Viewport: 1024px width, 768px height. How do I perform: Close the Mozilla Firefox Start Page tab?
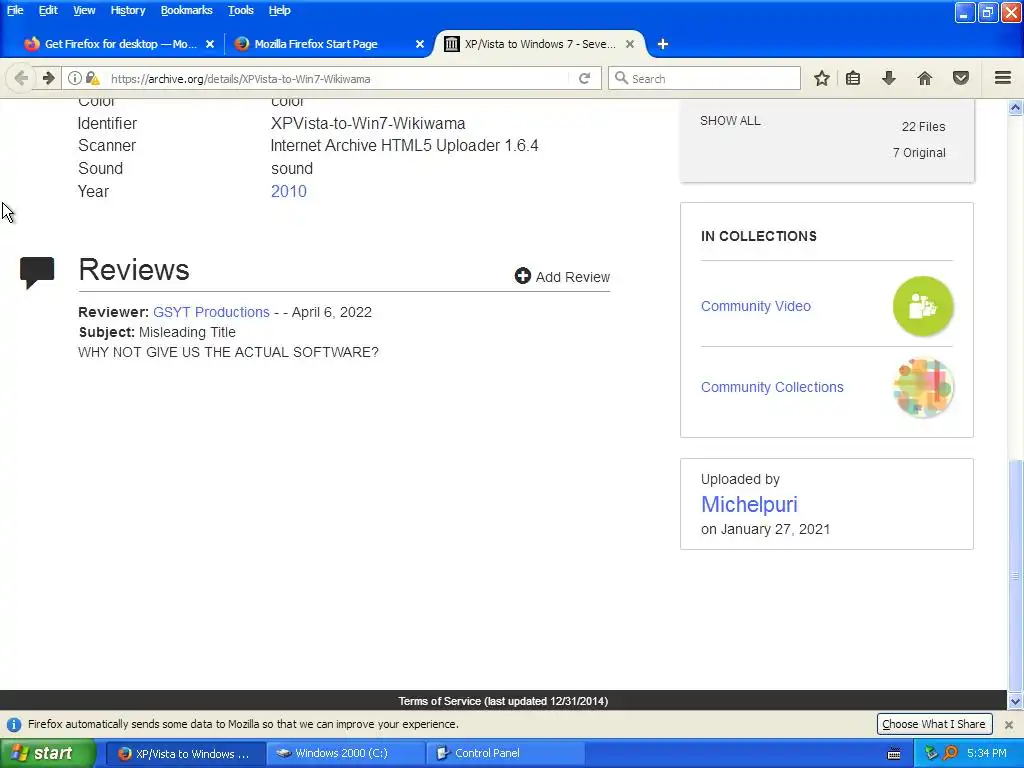[420, 44]
